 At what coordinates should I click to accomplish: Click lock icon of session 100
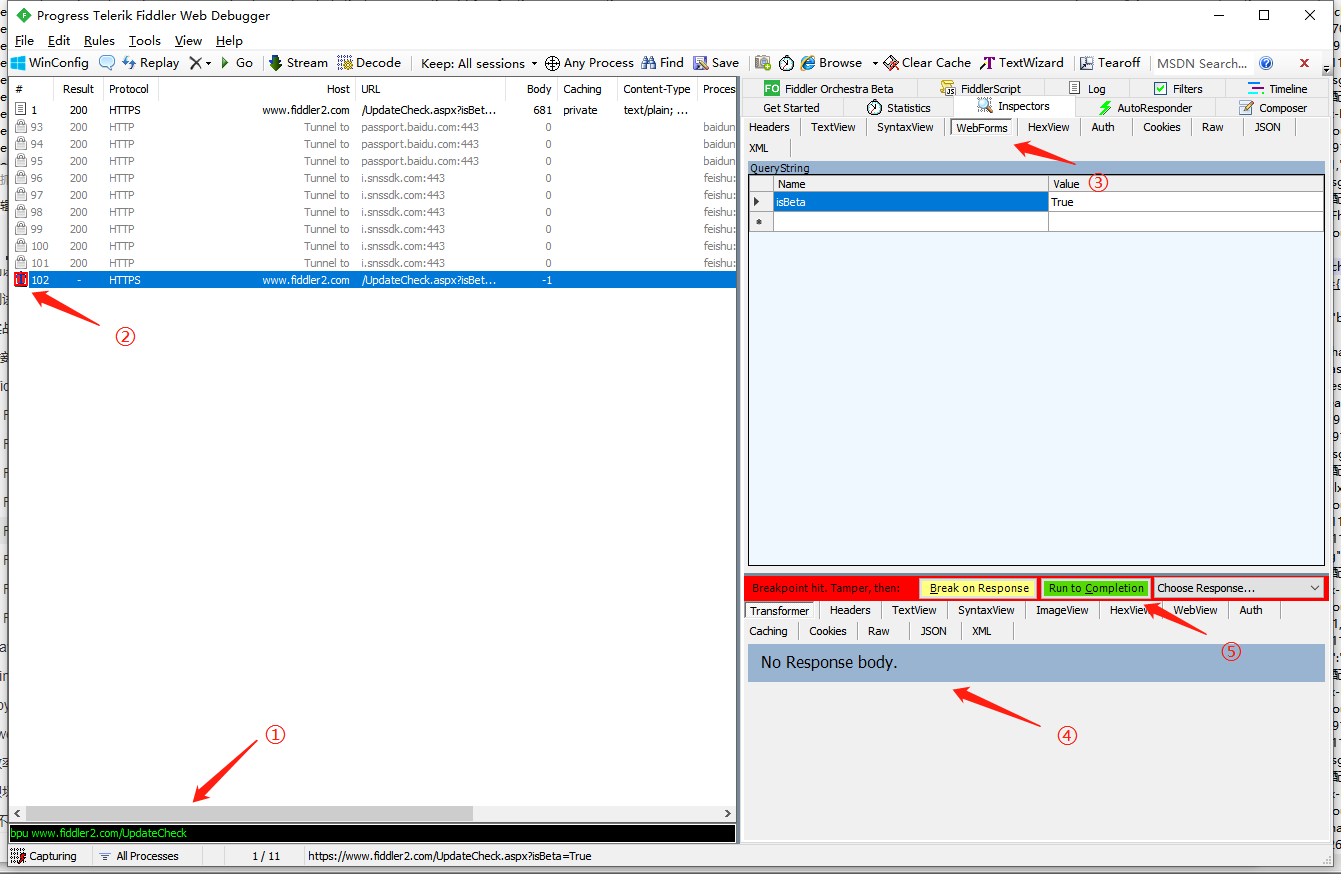[x=21, y=246]
